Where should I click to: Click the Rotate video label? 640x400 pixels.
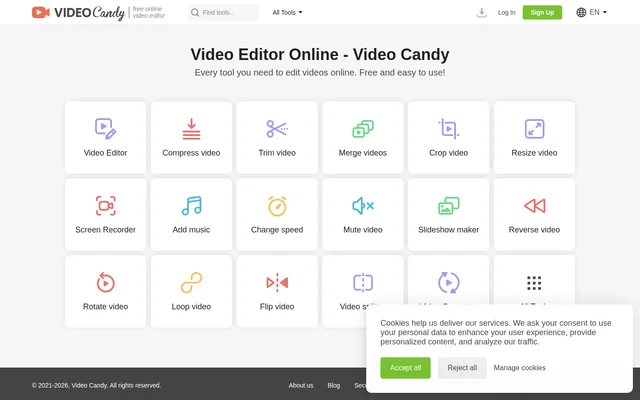click(105, 307)
